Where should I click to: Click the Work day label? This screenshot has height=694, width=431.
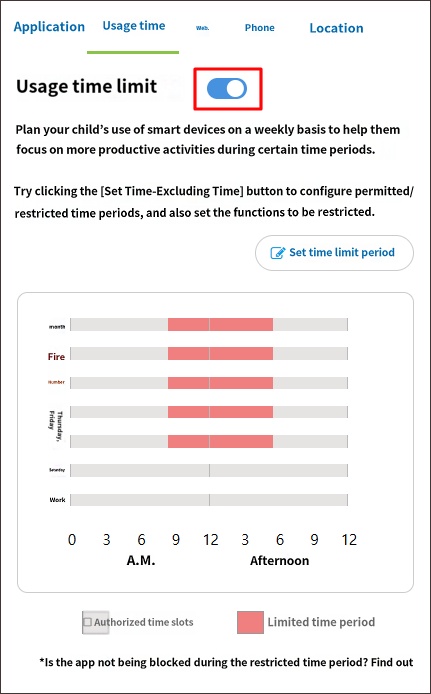pyautogui.click(x=58, y=500)
